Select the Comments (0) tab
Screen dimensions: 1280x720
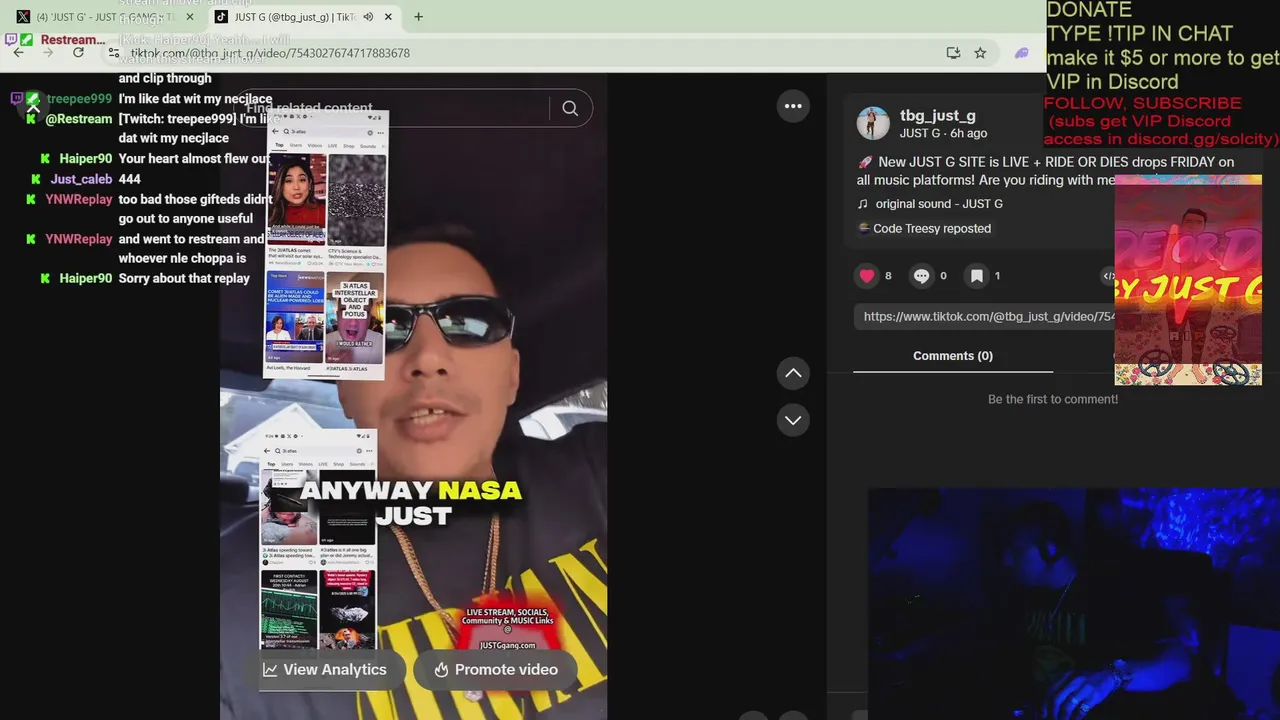(953, 356)
